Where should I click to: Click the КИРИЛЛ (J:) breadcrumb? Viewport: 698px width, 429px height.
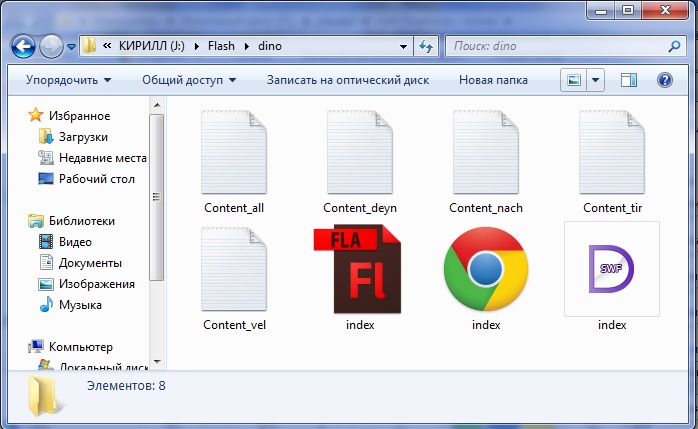(x=151, y=46)
